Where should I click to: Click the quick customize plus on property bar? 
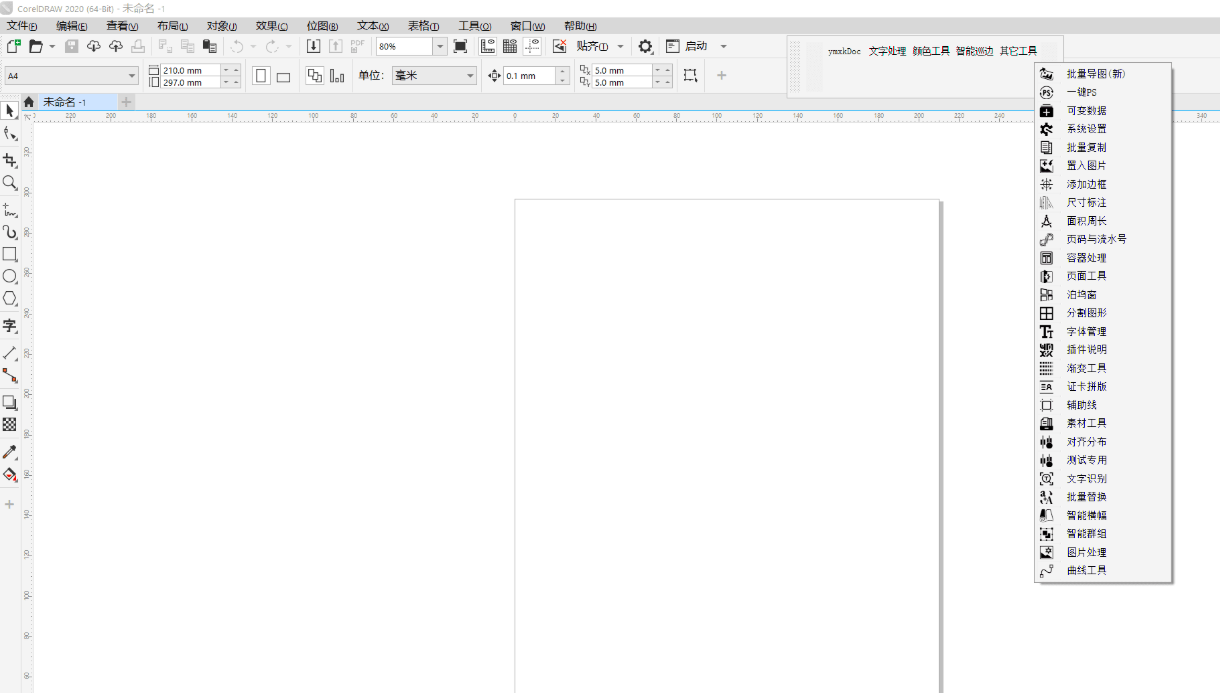(x=722, y=76)
